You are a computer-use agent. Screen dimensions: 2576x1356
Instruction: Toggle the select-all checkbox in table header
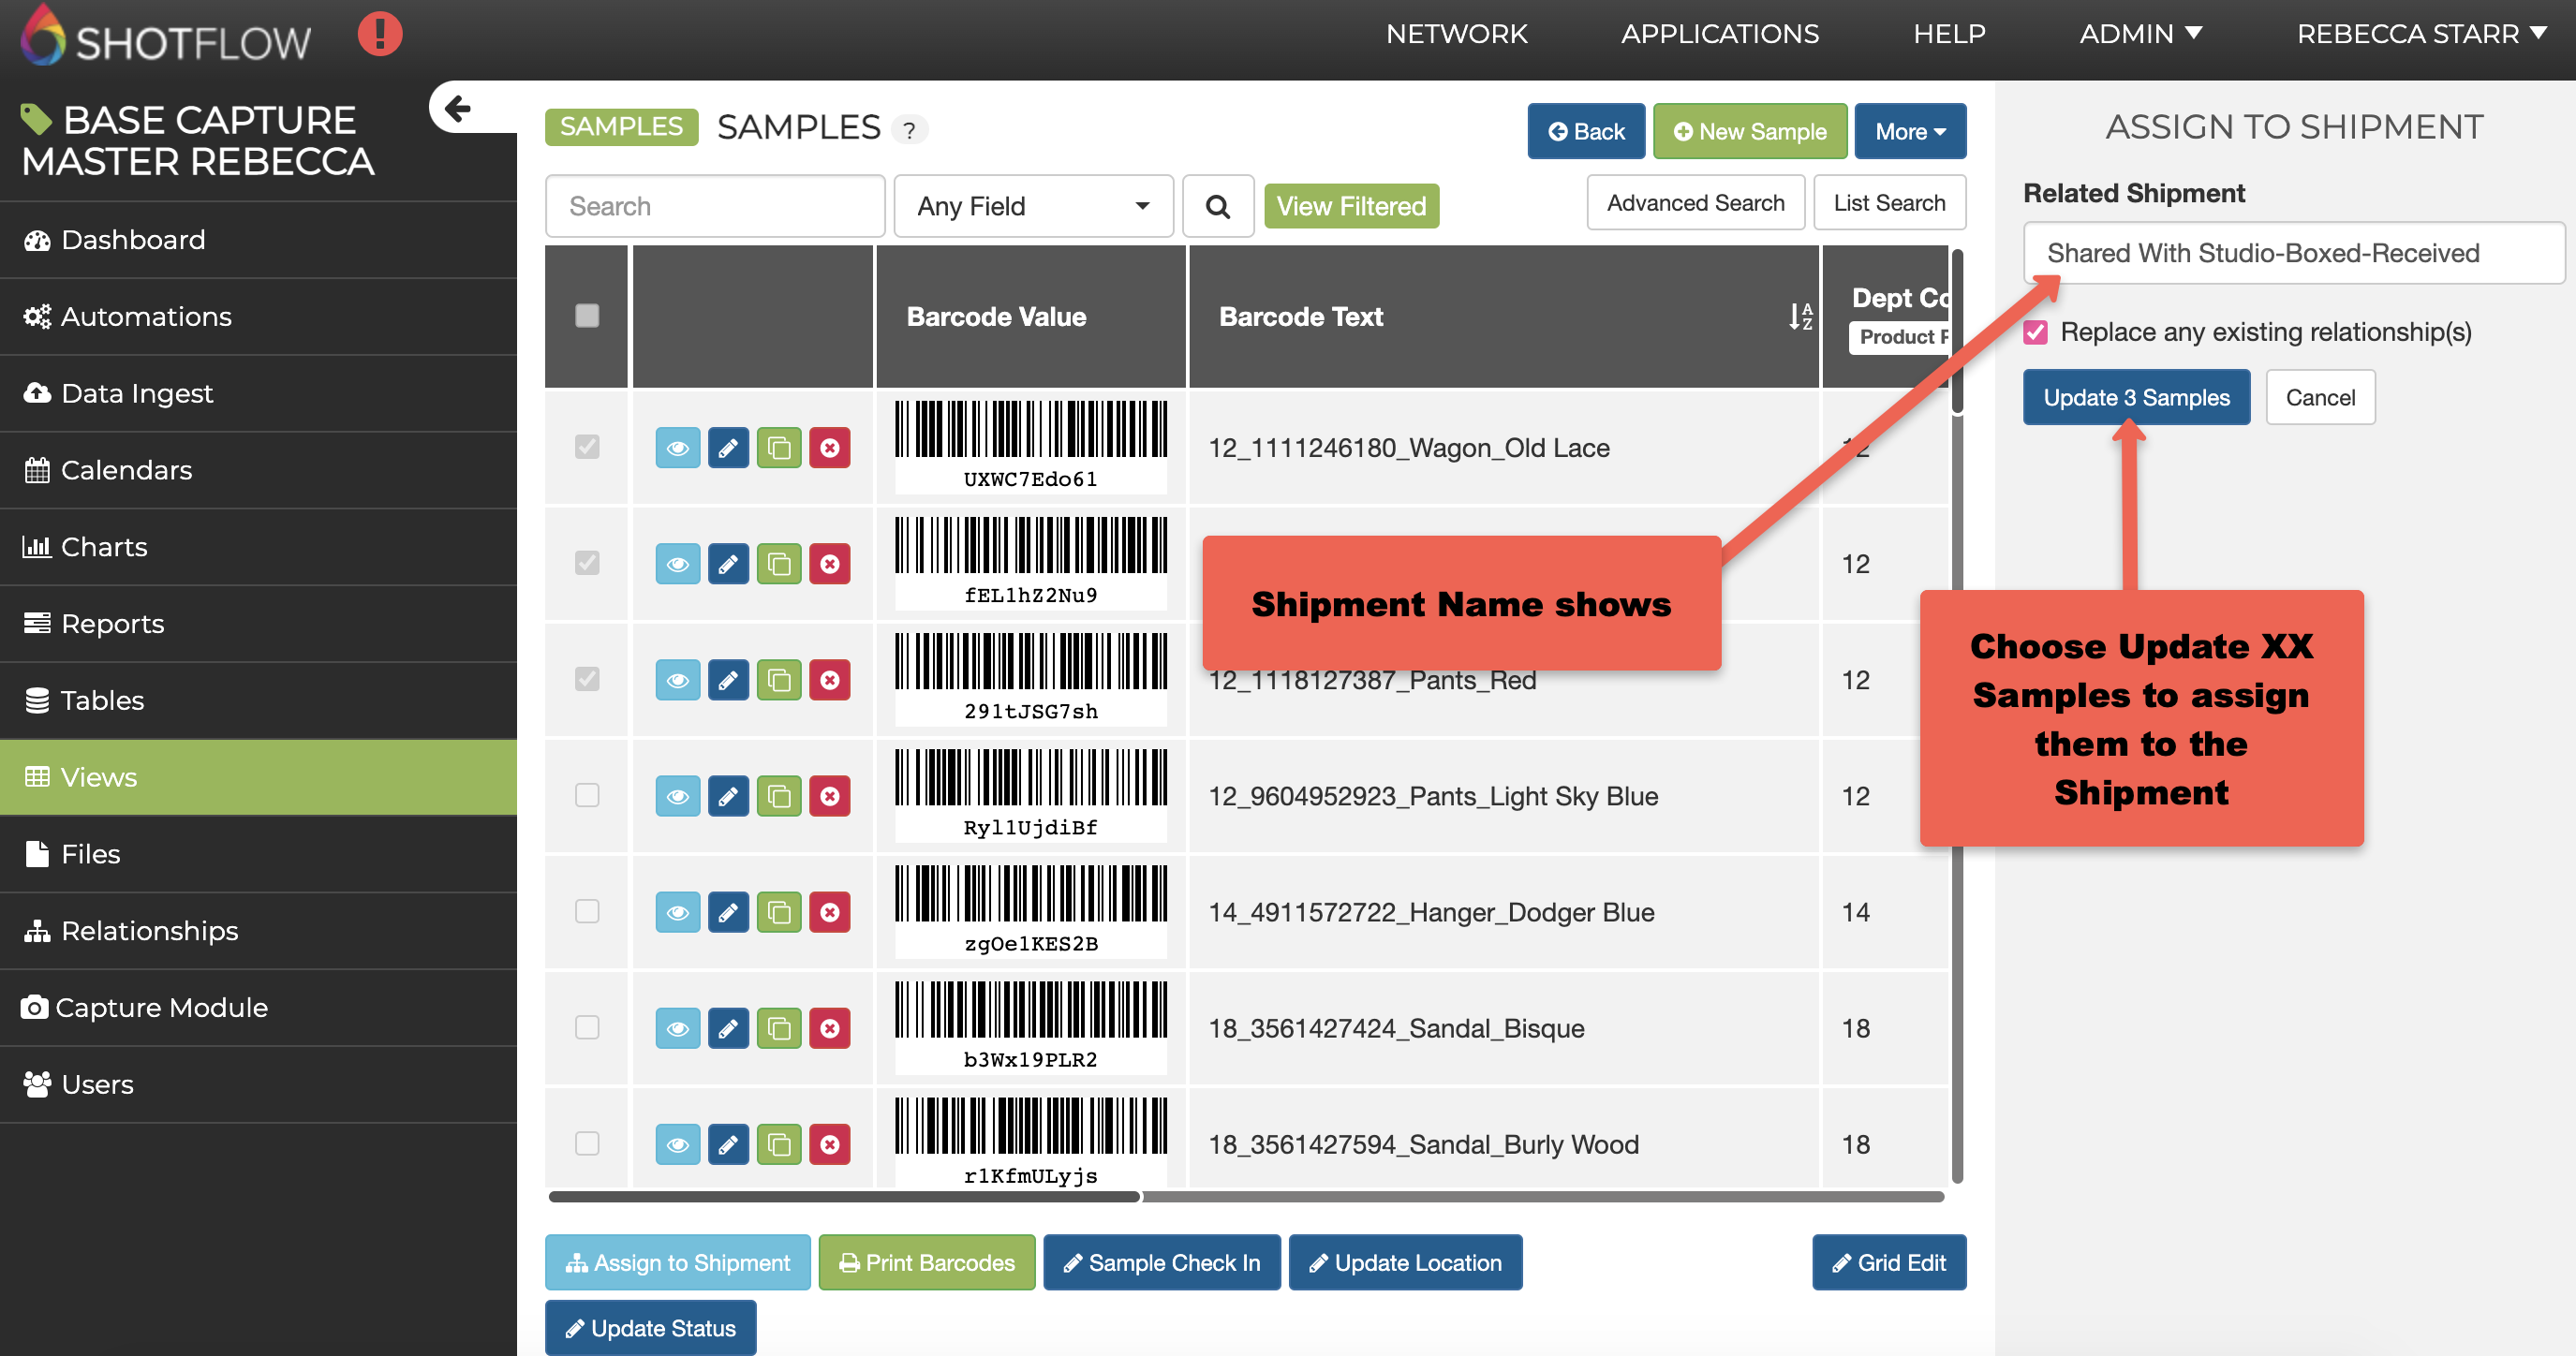click(587, 316)
